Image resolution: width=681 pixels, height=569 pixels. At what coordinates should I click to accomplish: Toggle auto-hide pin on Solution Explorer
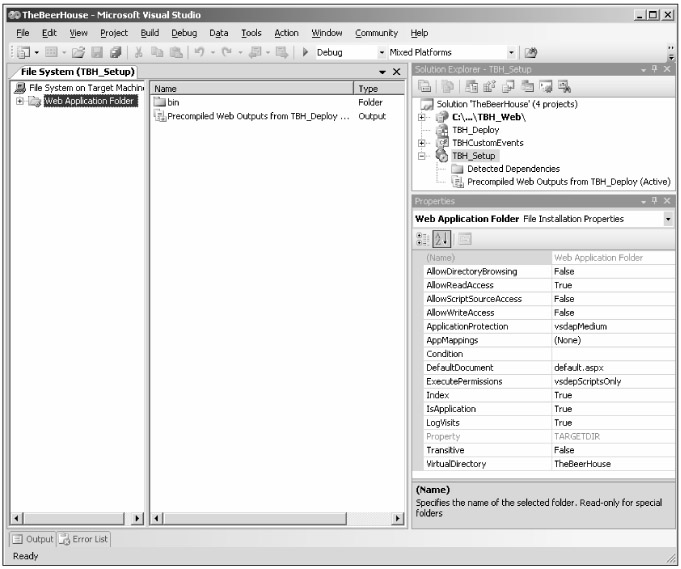[x=657, y=68]
